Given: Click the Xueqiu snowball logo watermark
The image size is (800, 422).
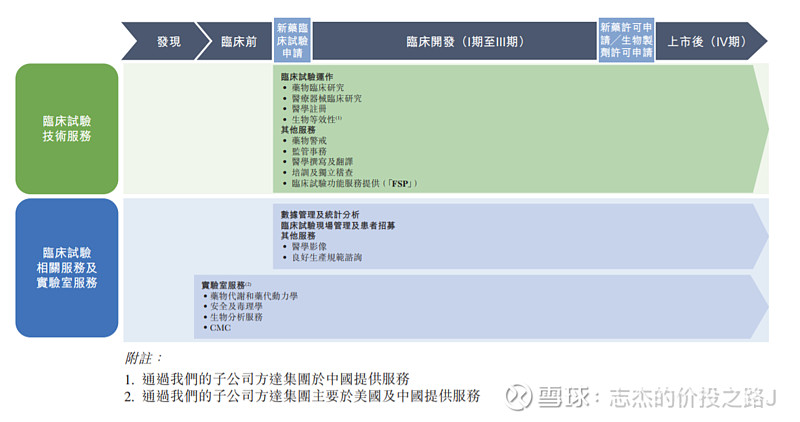Looking at the screenshot, I should pyautogui.click(x=517, y=396).
